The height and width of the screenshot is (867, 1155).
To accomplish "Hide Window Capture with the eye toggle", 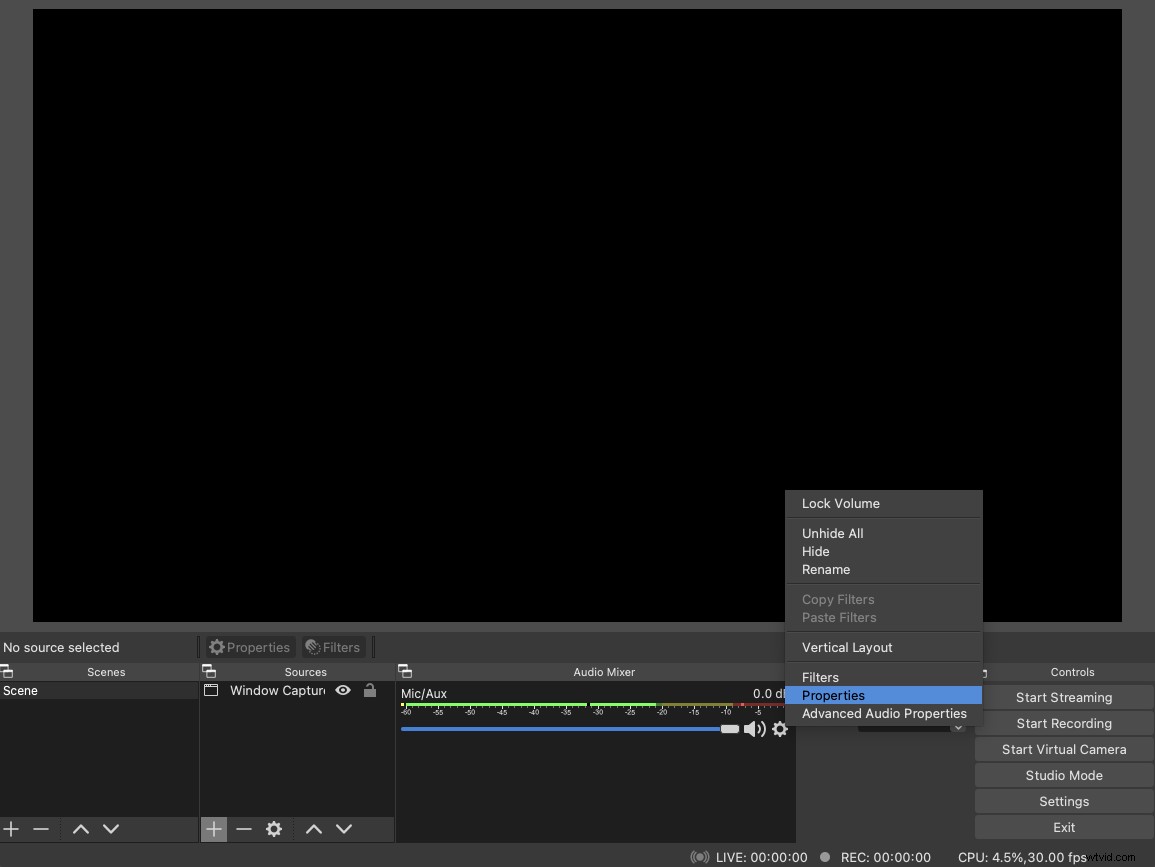I will click(x=343, y=690).
